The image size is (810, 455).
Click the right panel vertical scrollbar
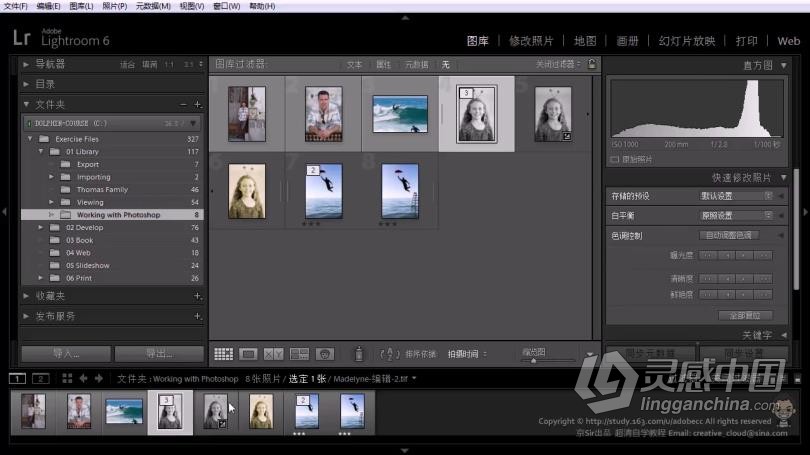click(x=796, y=227)
